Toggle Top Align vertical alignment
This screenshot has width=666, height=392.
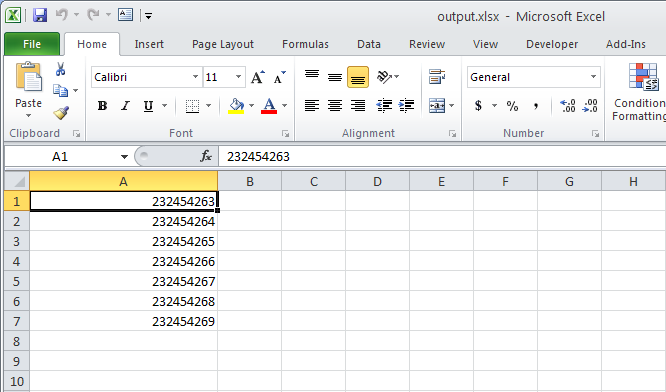312,75
